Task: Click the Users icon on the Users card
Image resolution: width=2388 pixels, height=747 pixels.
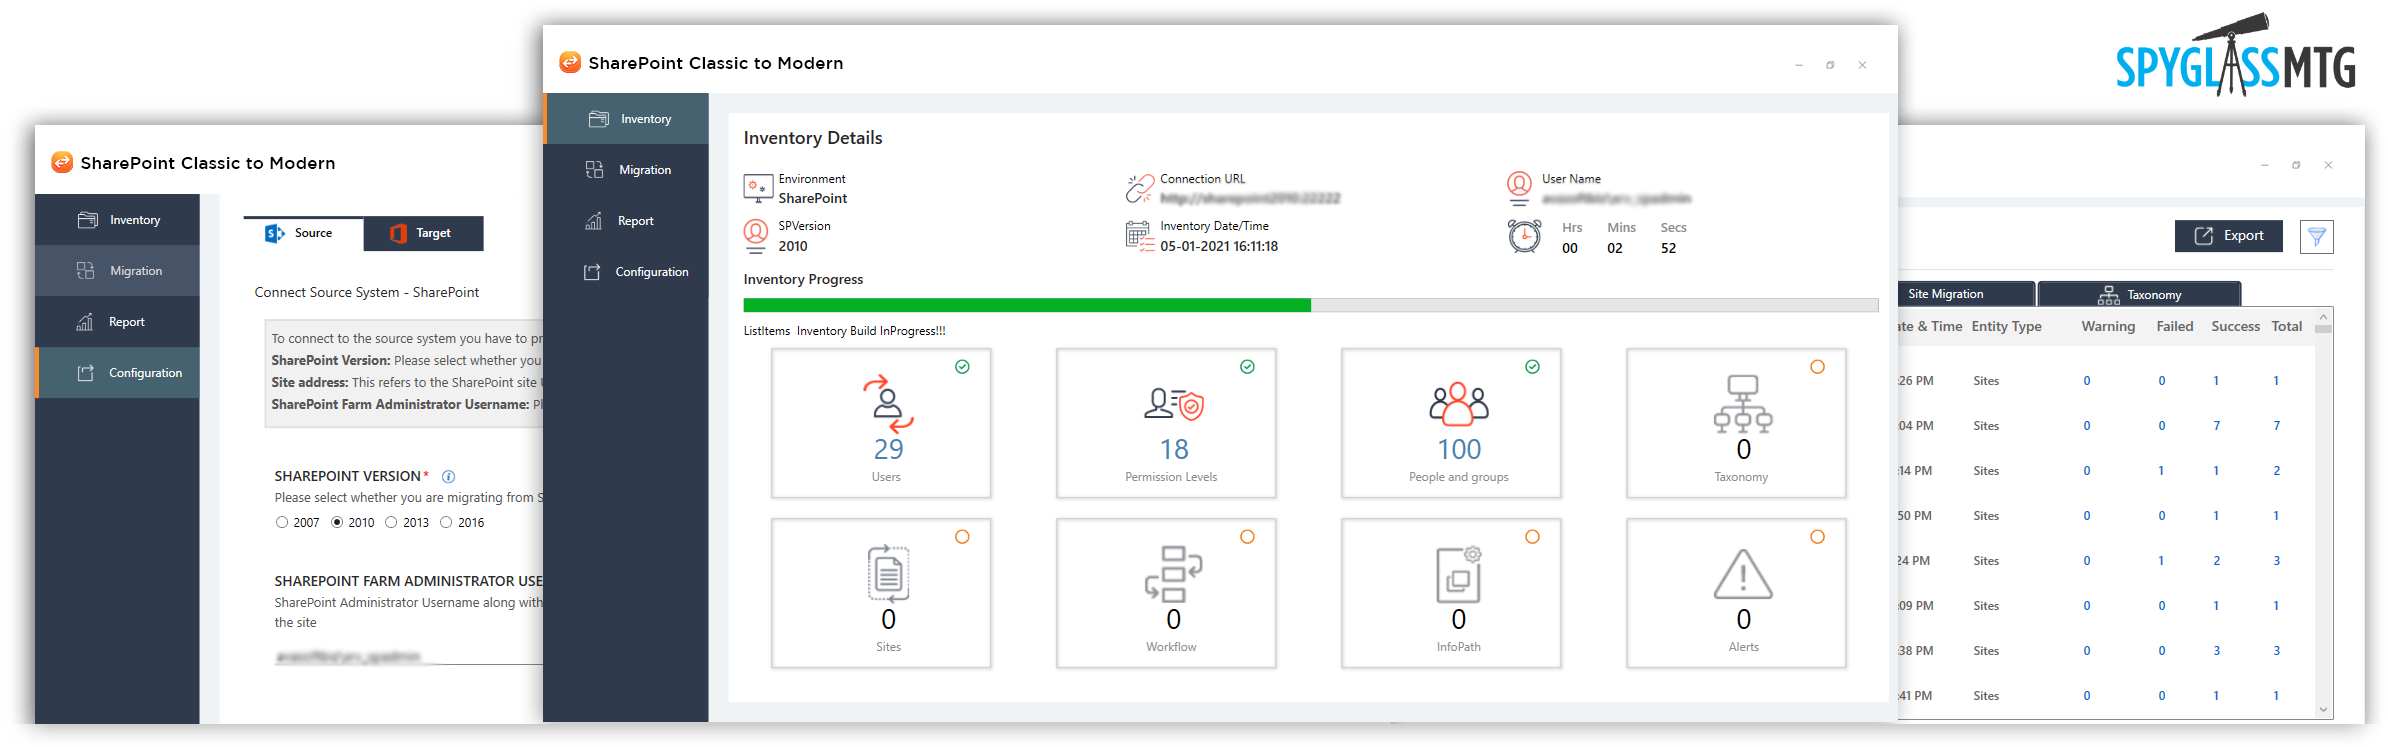Action: (888, 403)
